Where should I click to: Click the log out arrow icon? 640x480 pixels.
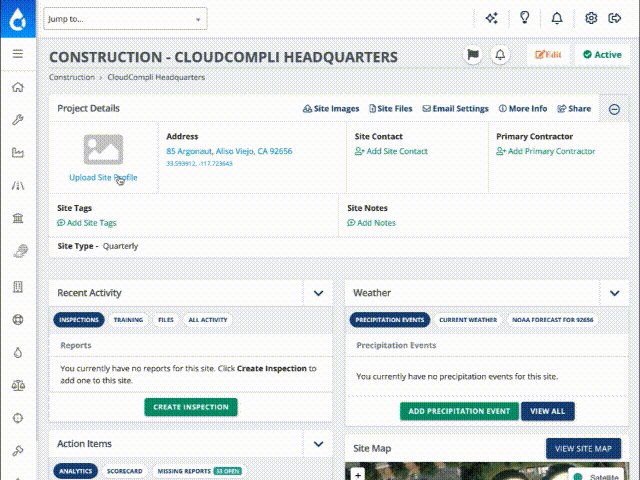point(615,18)
